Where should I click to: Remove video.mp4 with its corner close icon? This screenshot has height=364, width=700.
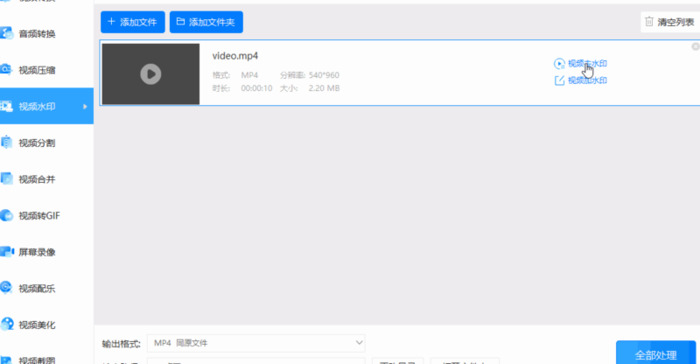(x=696, y=46)
